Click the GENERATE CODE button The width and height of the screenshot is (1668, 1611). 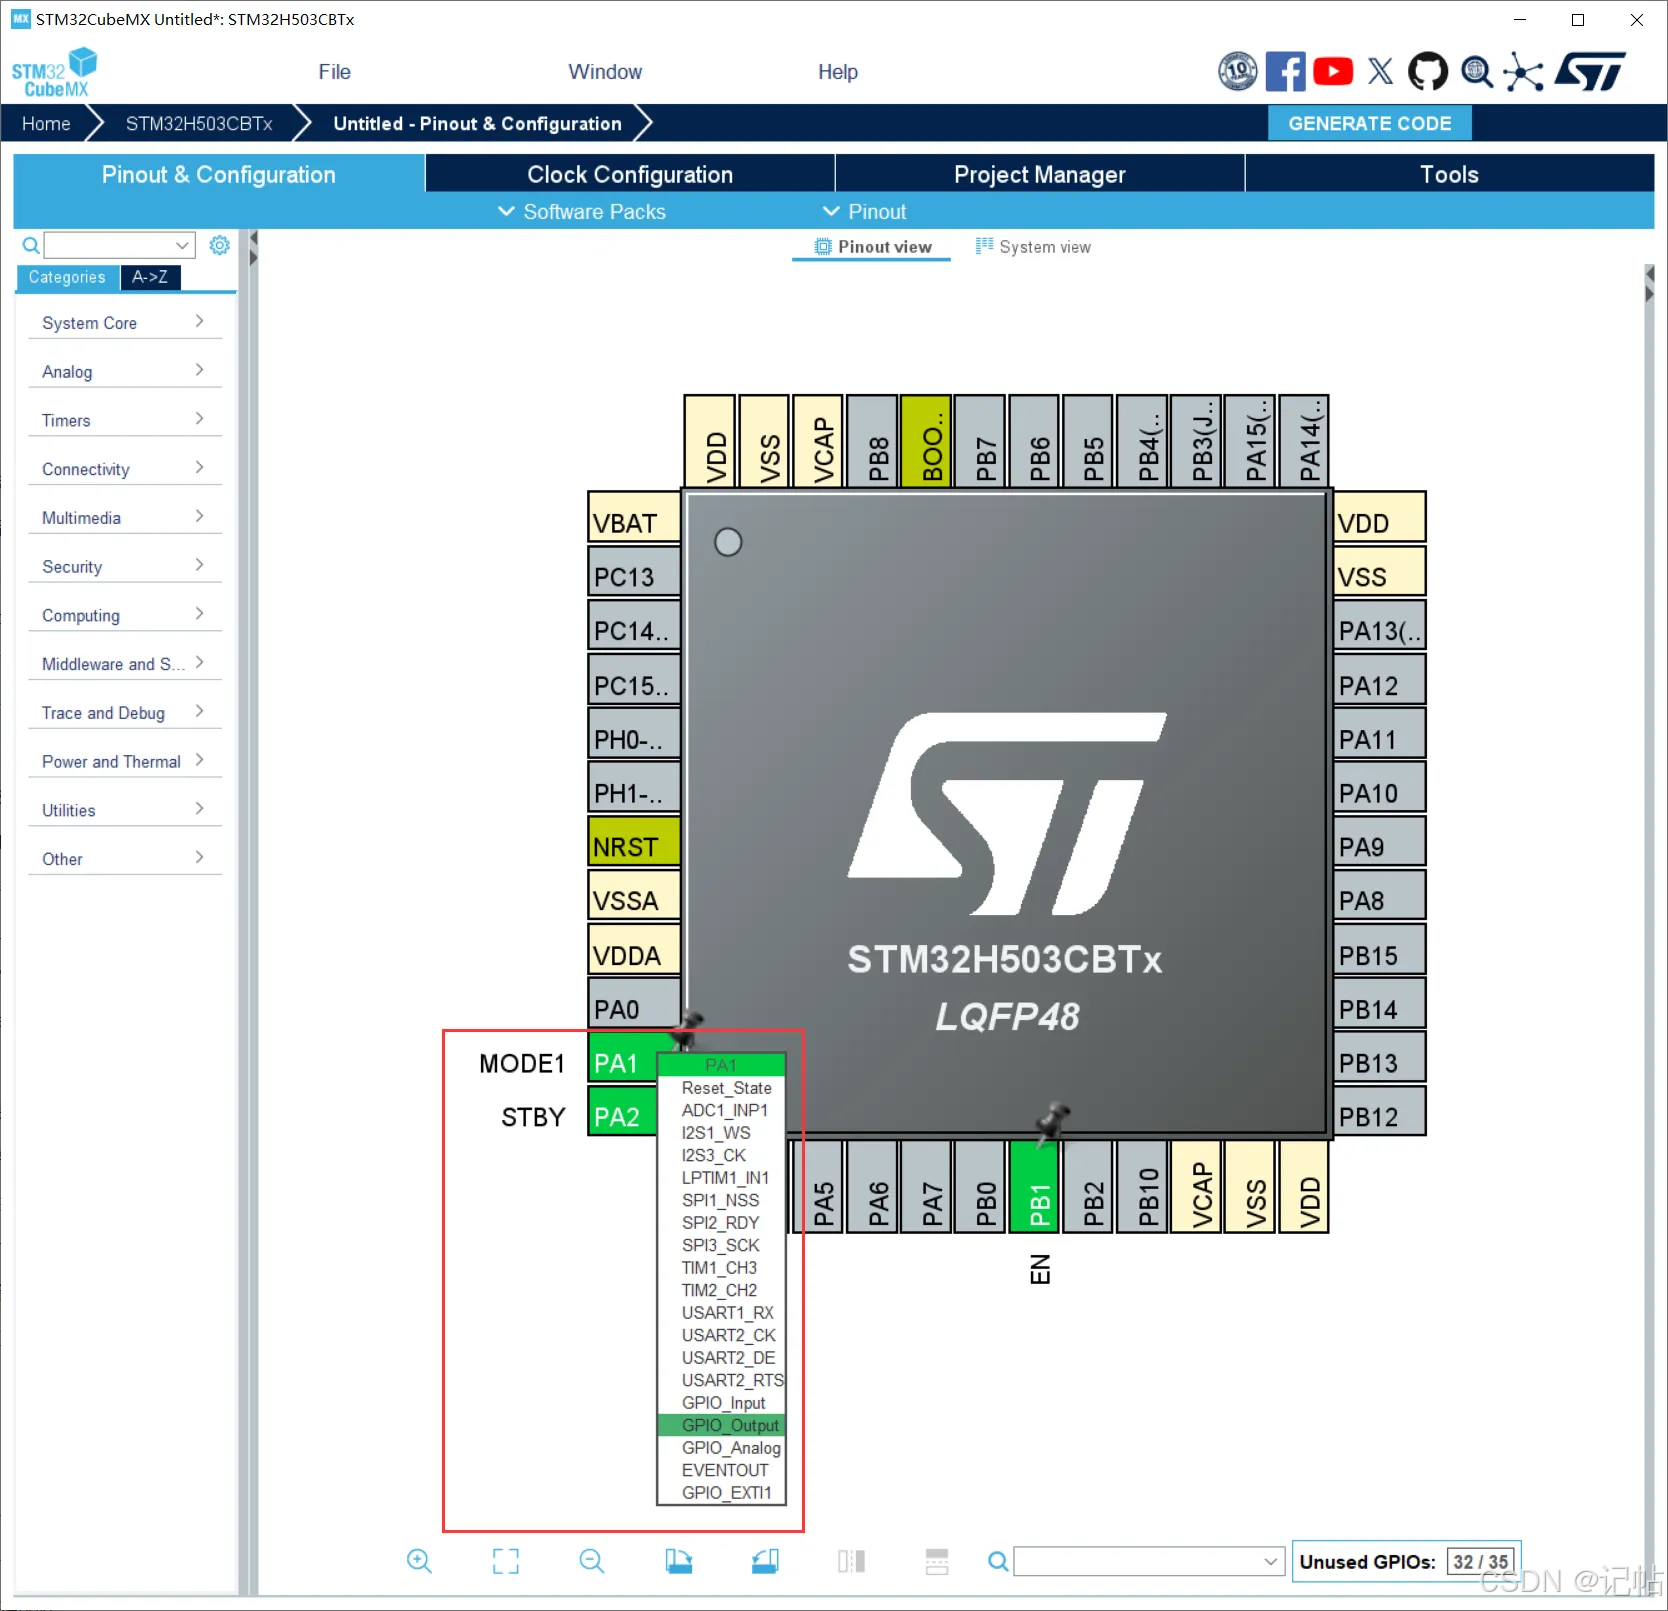point(1370,123)
